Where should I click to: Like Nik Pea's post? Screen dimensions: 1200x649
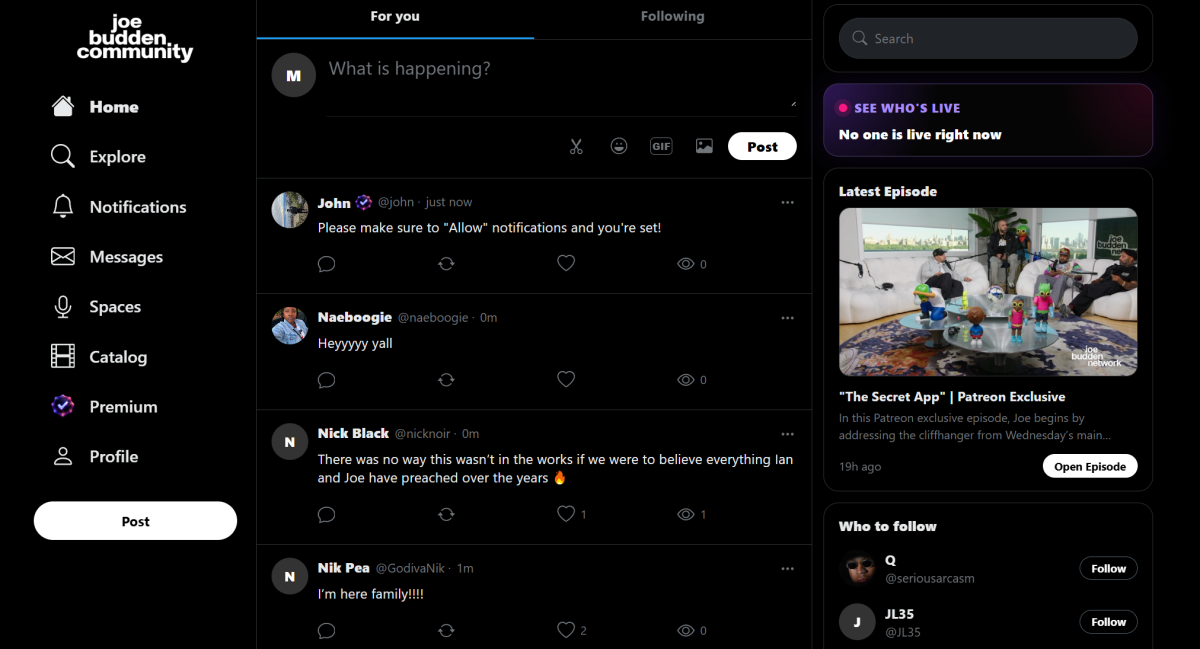[x=566, y=631]
